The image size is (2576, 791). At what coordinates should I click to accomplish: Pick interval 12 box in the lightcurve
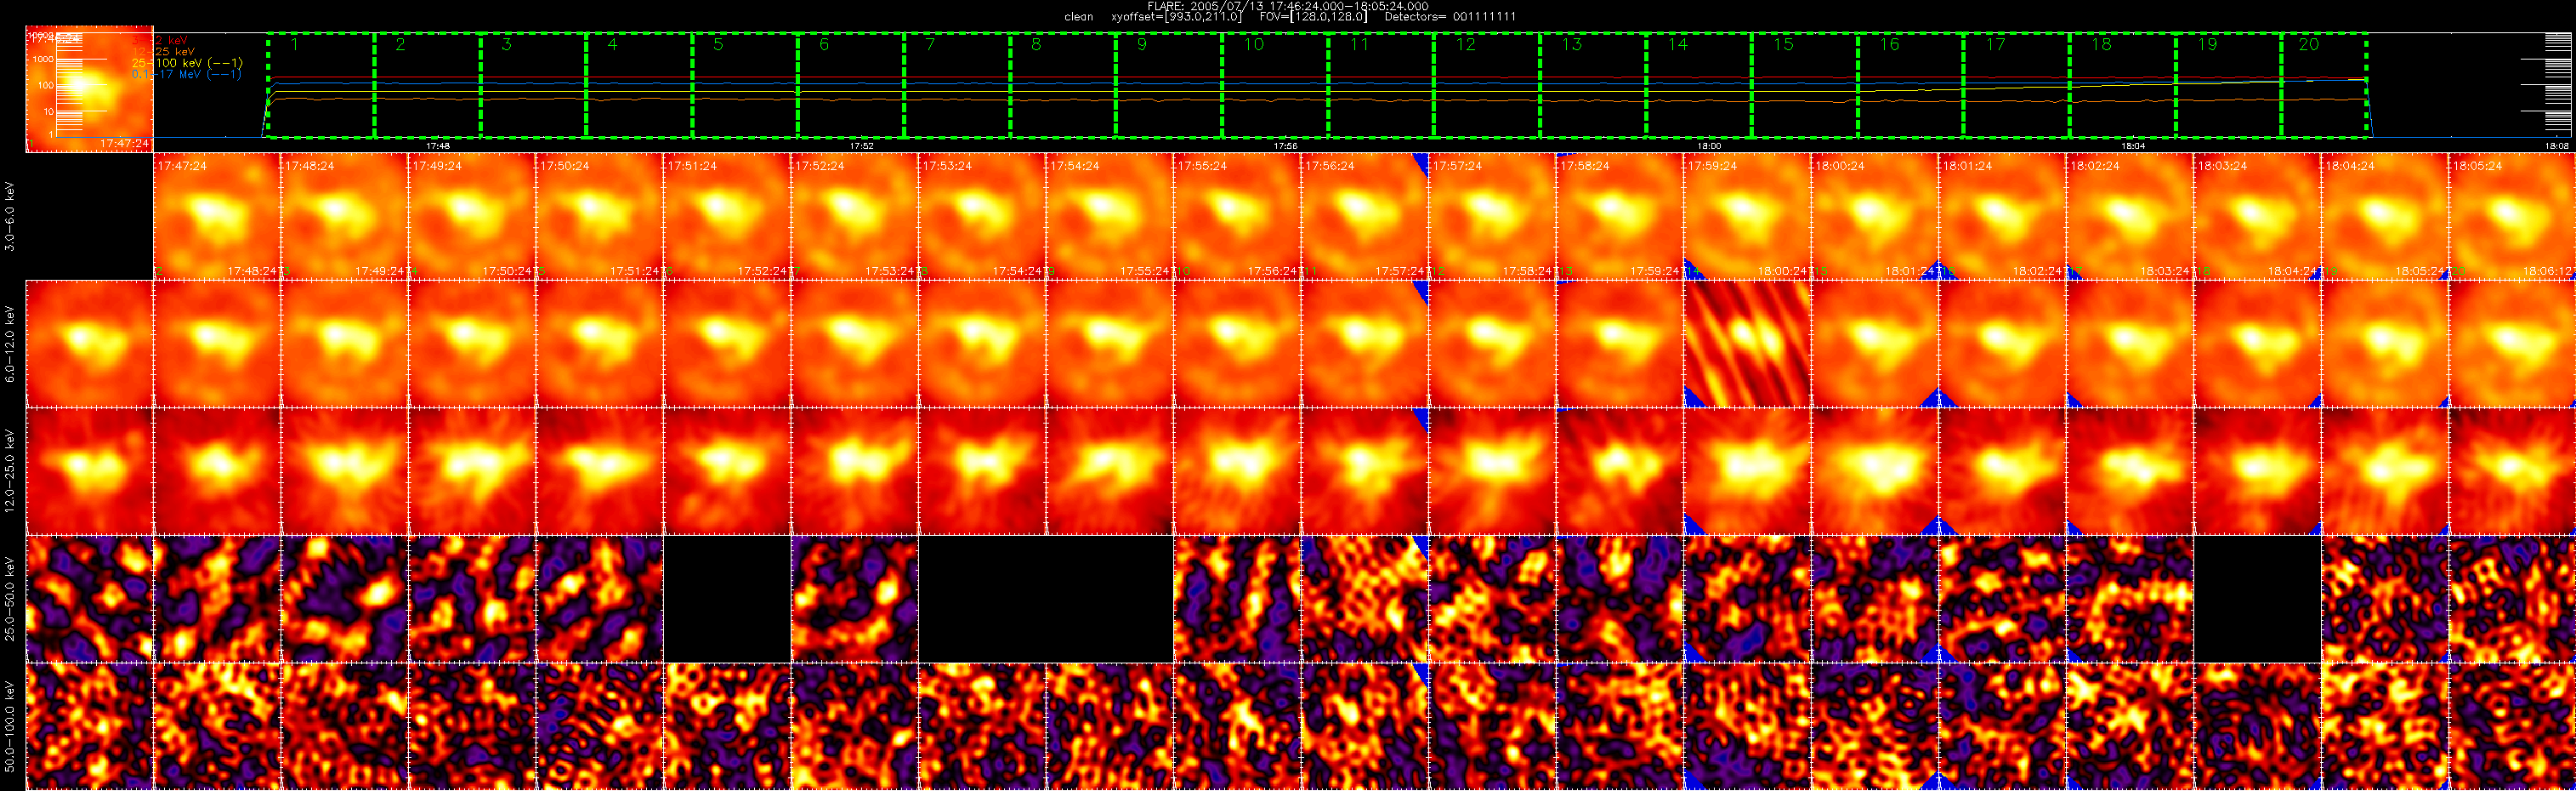(1487, 86)
